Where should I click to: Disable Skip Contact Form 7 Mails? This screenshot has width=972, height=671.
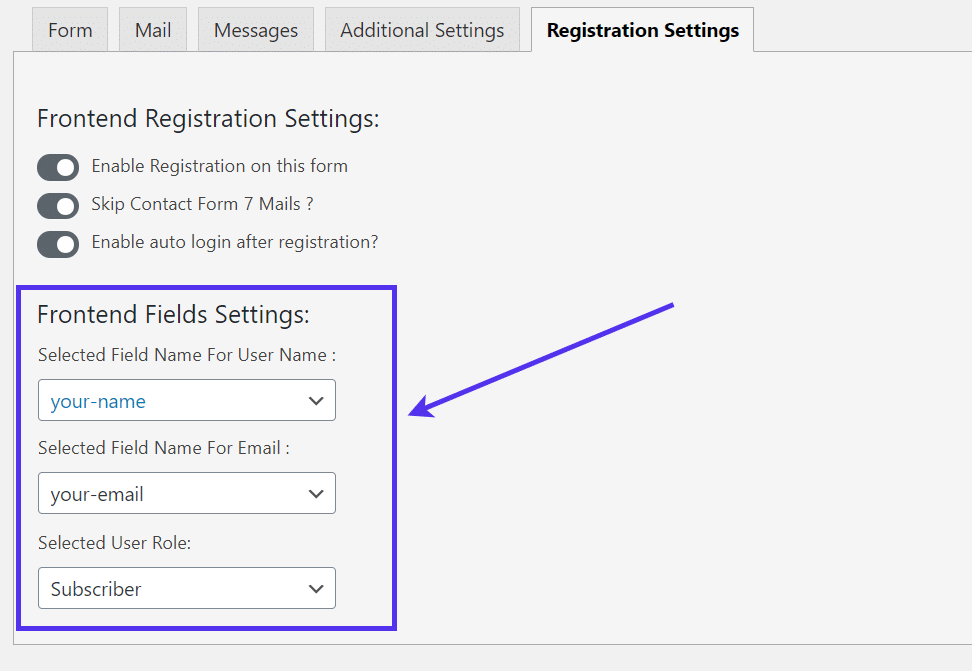57,205
